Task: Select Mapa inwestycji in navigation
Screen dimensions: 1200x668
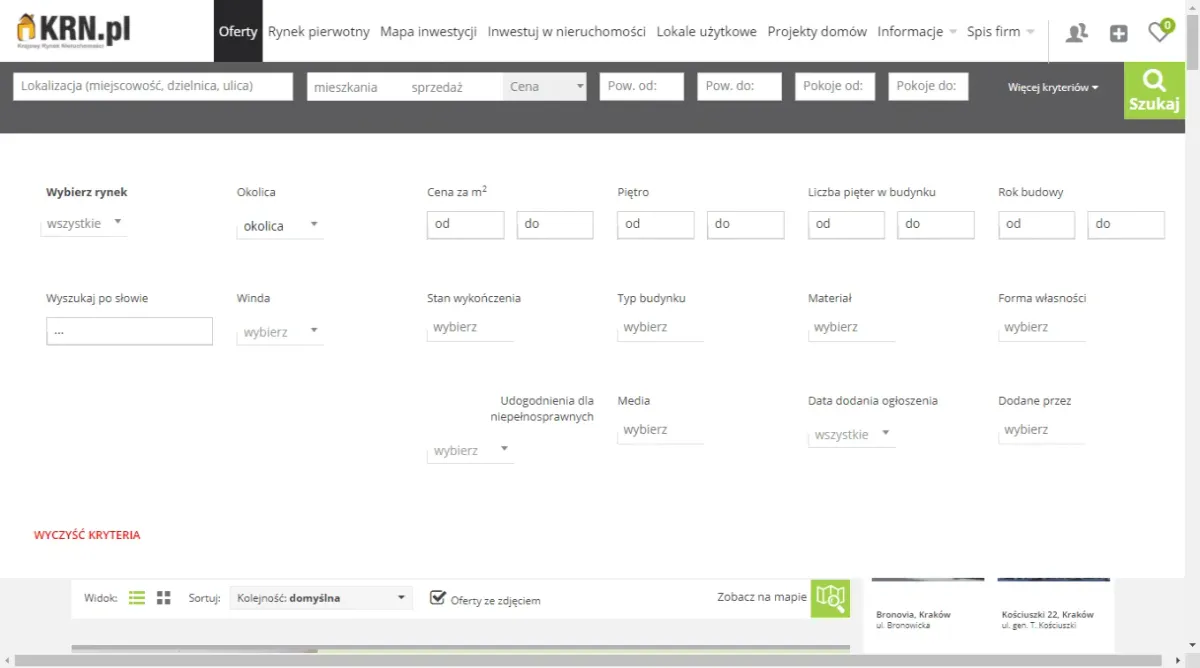Action: point(428,32)
